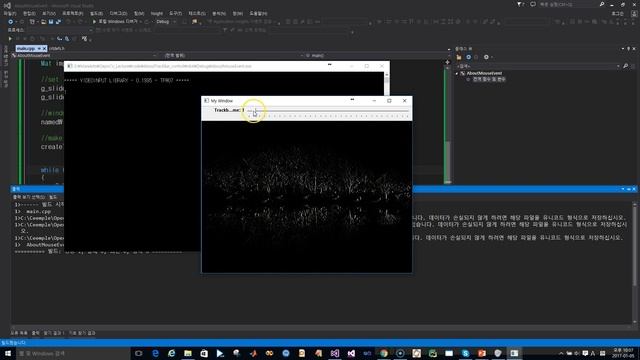Click the navigate backward circular toolbar icon
This screenshot has height=360, width=640.
pos(11,22)
